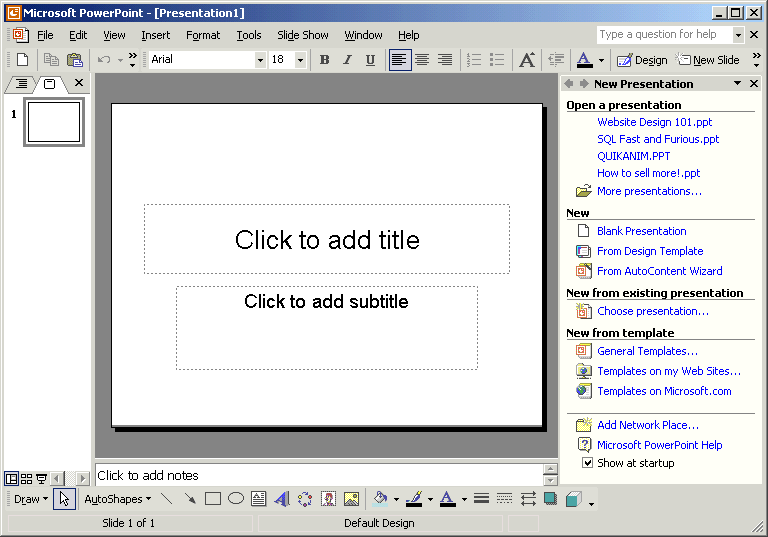Open Line Color dropdown arrow

click(431, 499)
